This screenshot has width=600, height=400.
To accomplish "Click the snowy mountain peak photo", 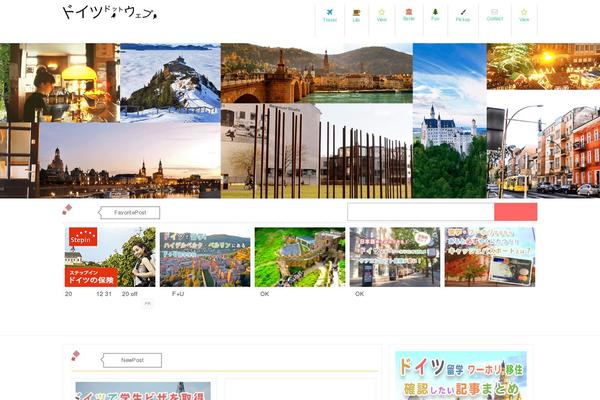I will click(x=170, y=83).
